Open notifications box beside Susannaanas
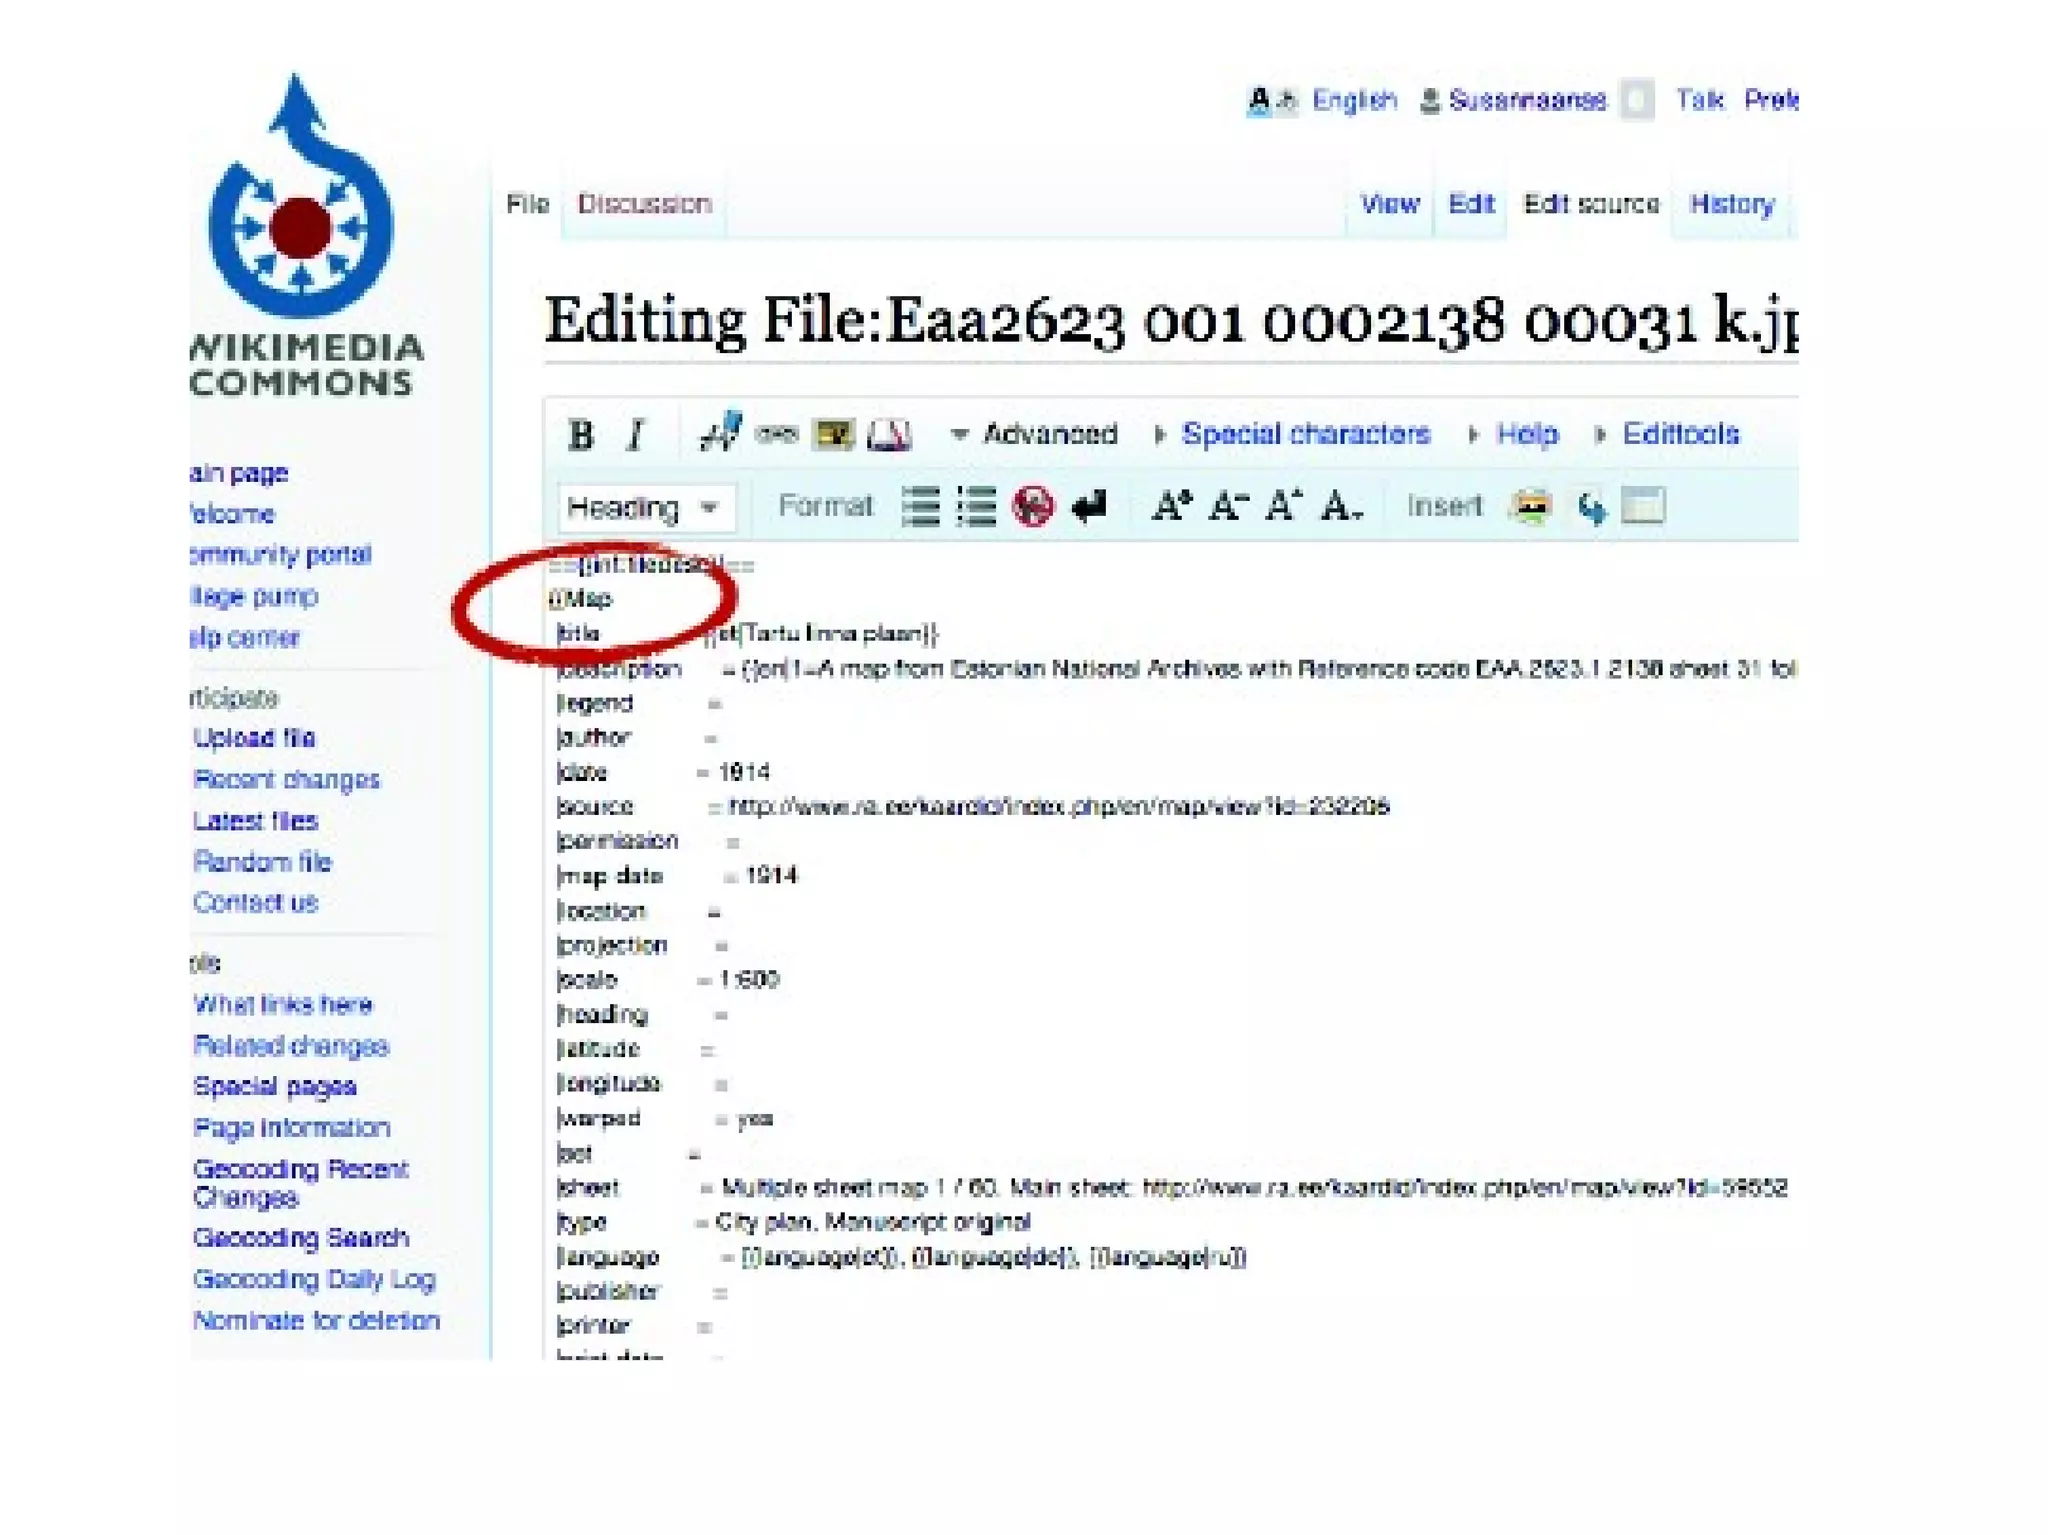The width and height of the screenshot is (2048, 1535). (x=1637, y=100)
